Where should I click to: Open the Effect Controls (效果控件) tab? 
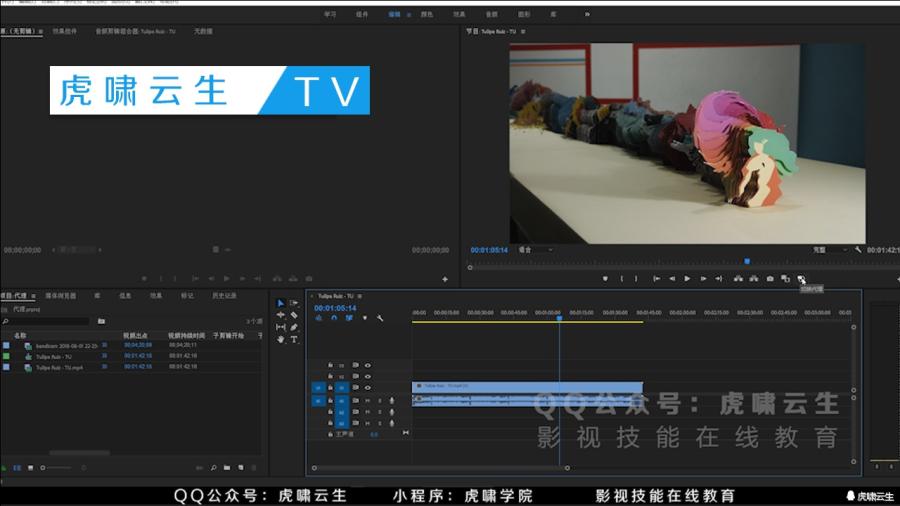(64, 32)
